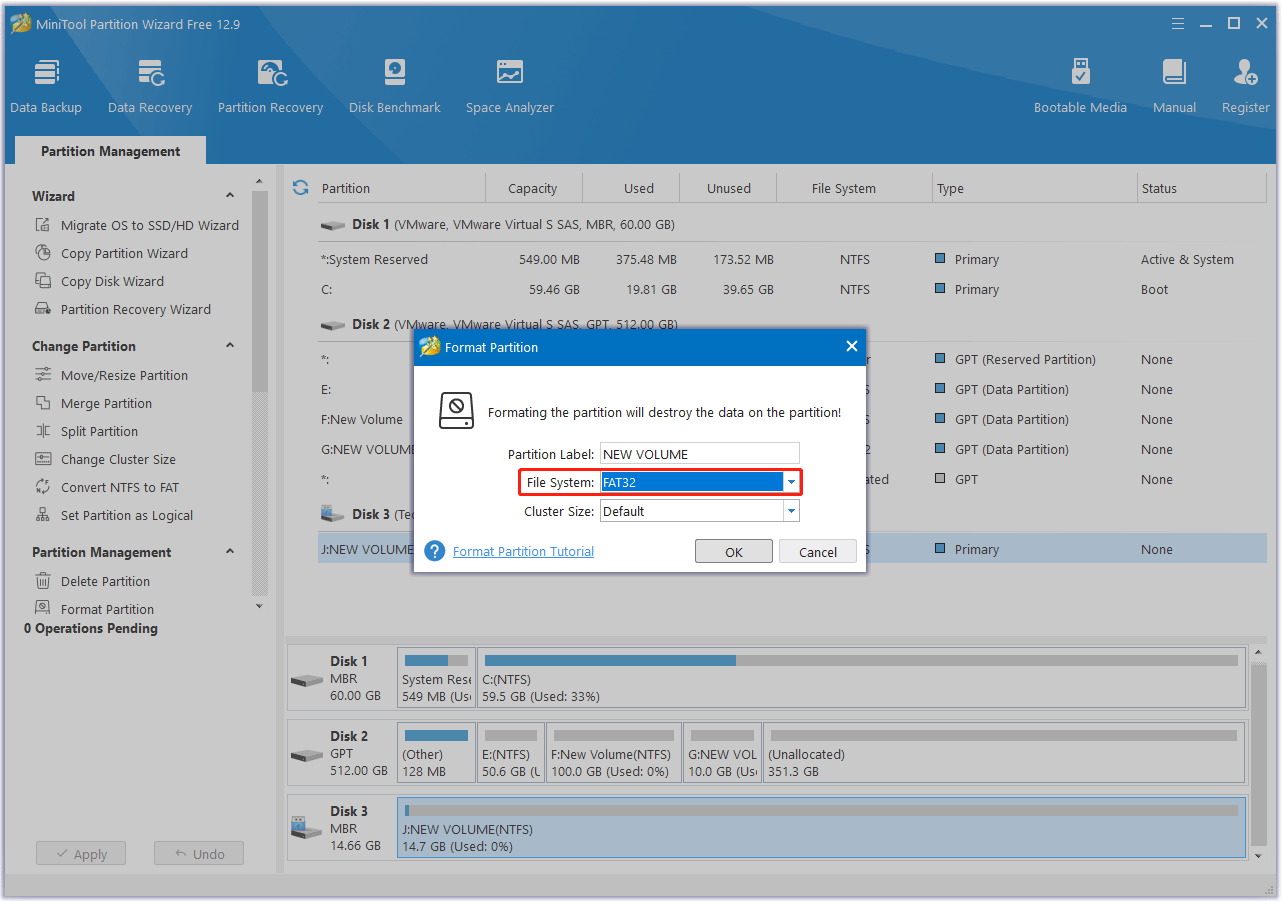Choose Set Partition as Logical
The image size is (1282, 902).
114,515
